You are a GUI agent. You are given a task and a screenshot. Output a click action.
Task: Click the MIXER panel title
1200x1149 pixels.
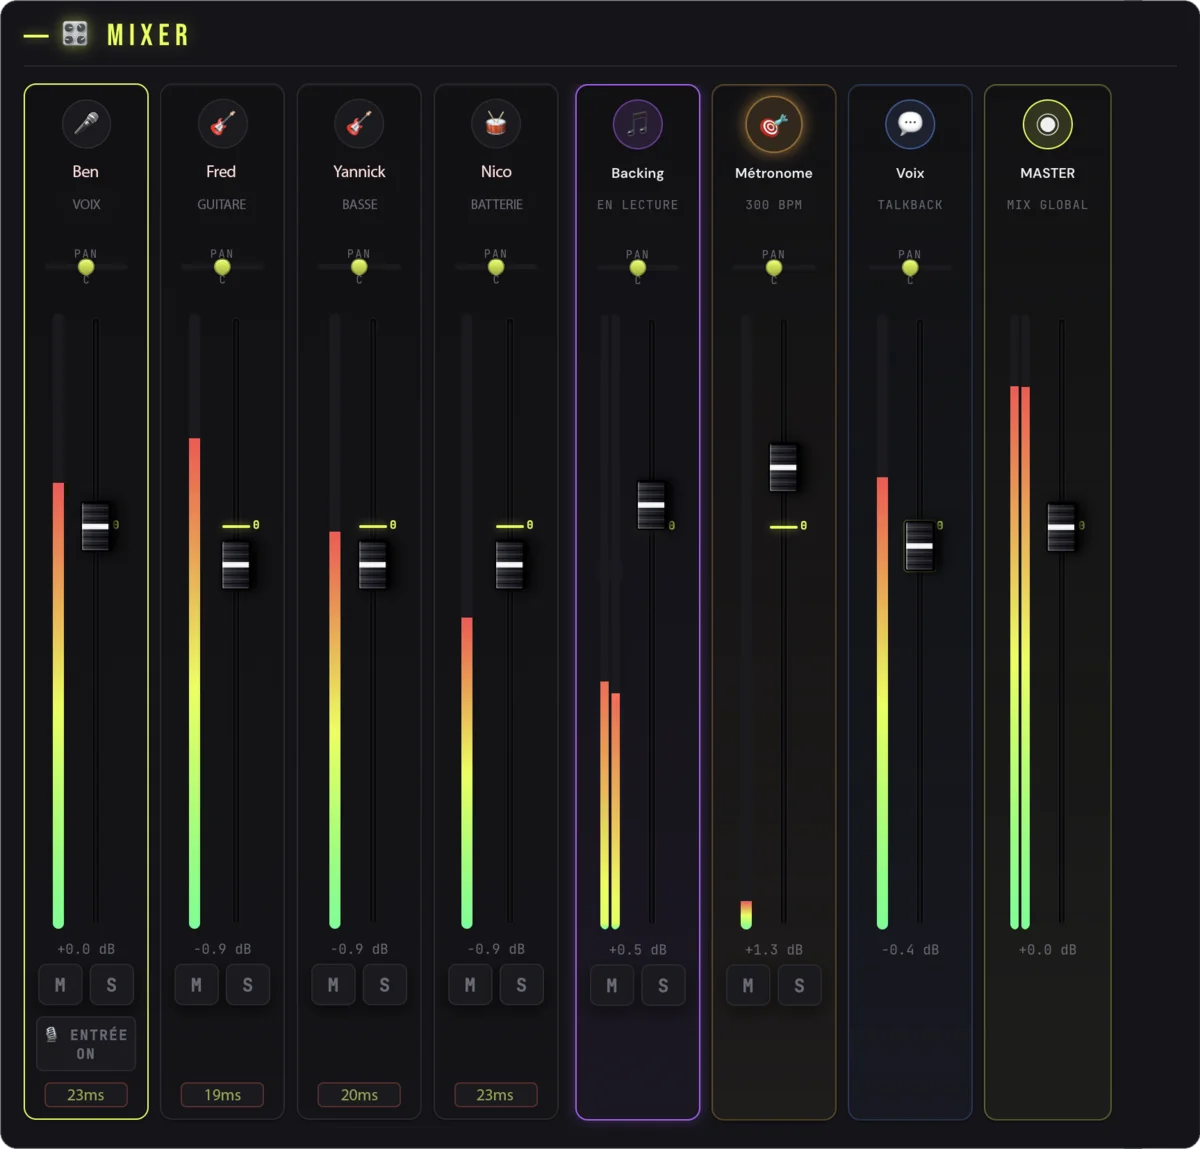[148, 35]
